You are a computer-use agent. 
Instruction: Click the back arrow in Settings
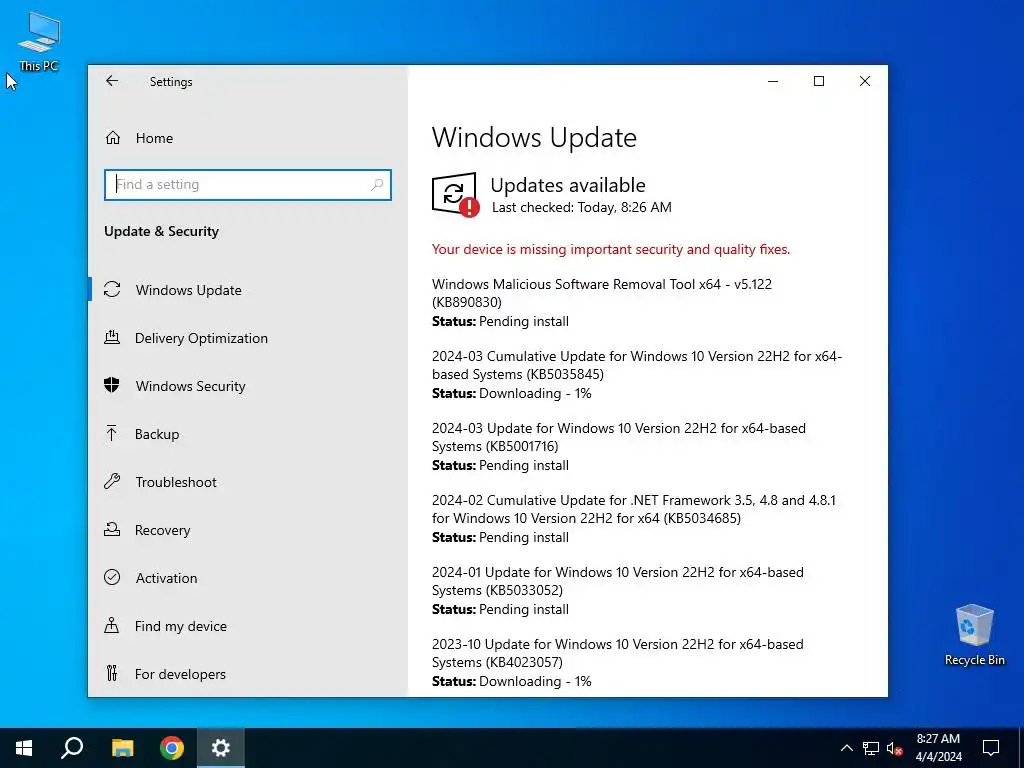[112, 81]
